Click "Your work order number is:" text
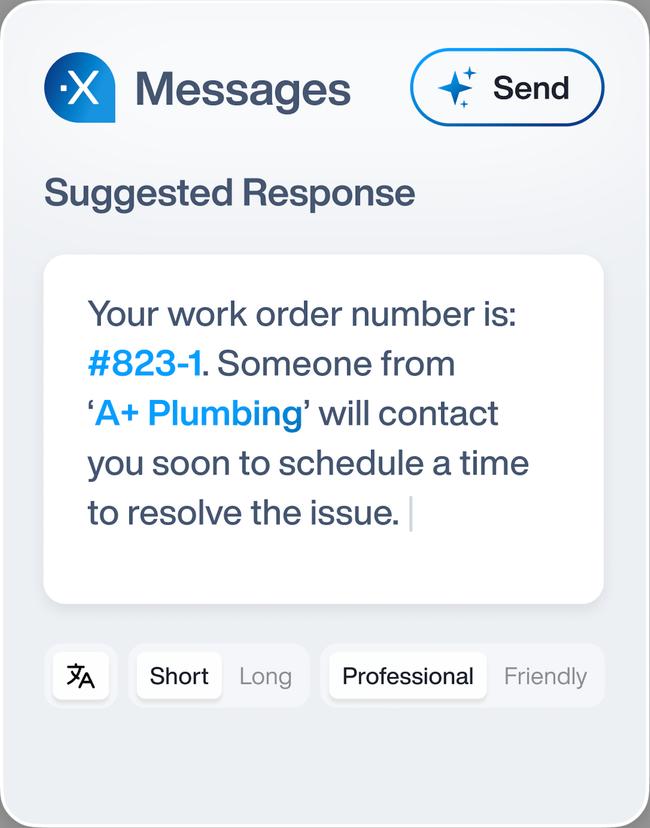 [301, 314]
